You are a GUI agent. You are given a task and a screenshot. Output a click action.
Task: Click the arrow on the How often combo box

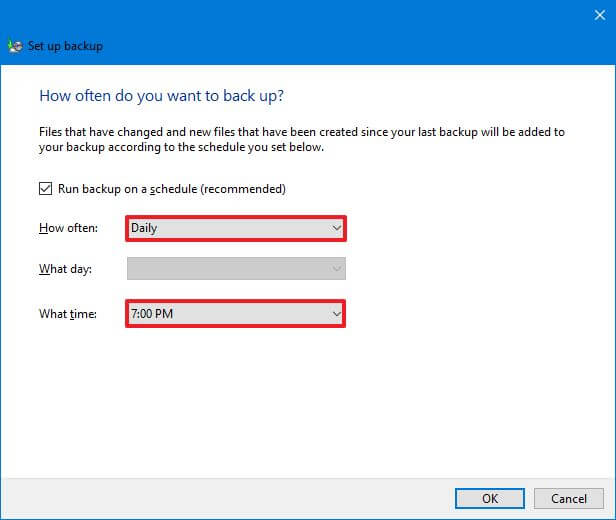336,228
